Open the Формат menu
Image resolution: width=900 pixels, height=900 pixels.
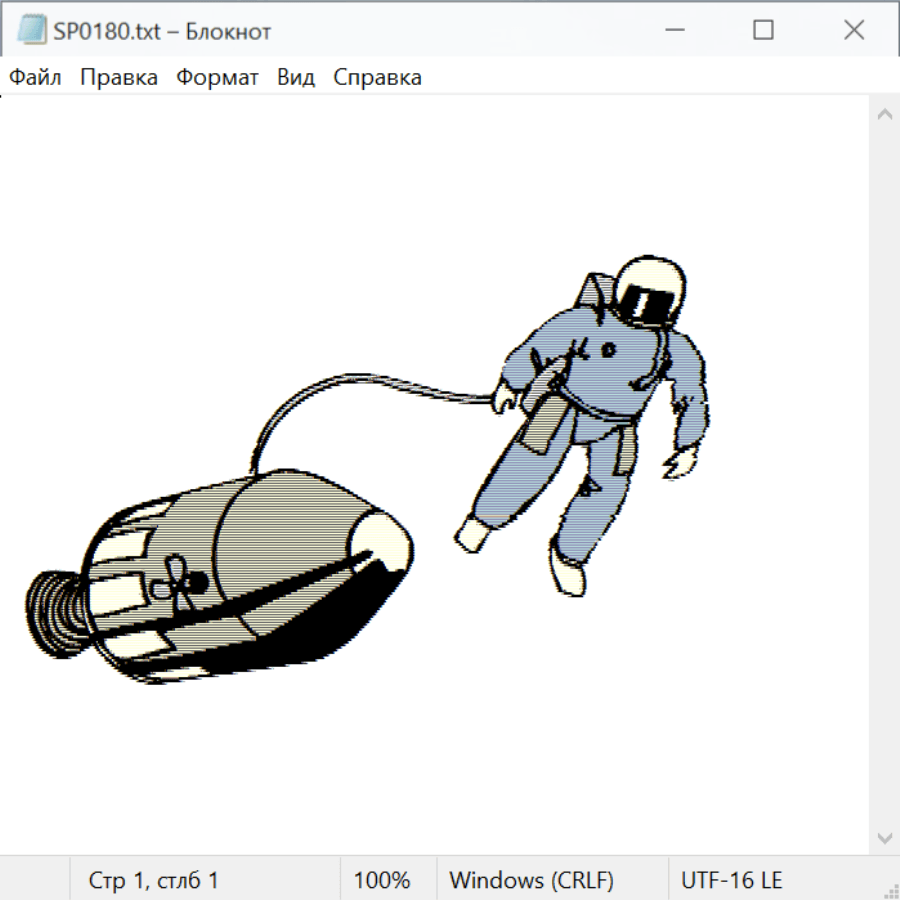coord(217,78)
